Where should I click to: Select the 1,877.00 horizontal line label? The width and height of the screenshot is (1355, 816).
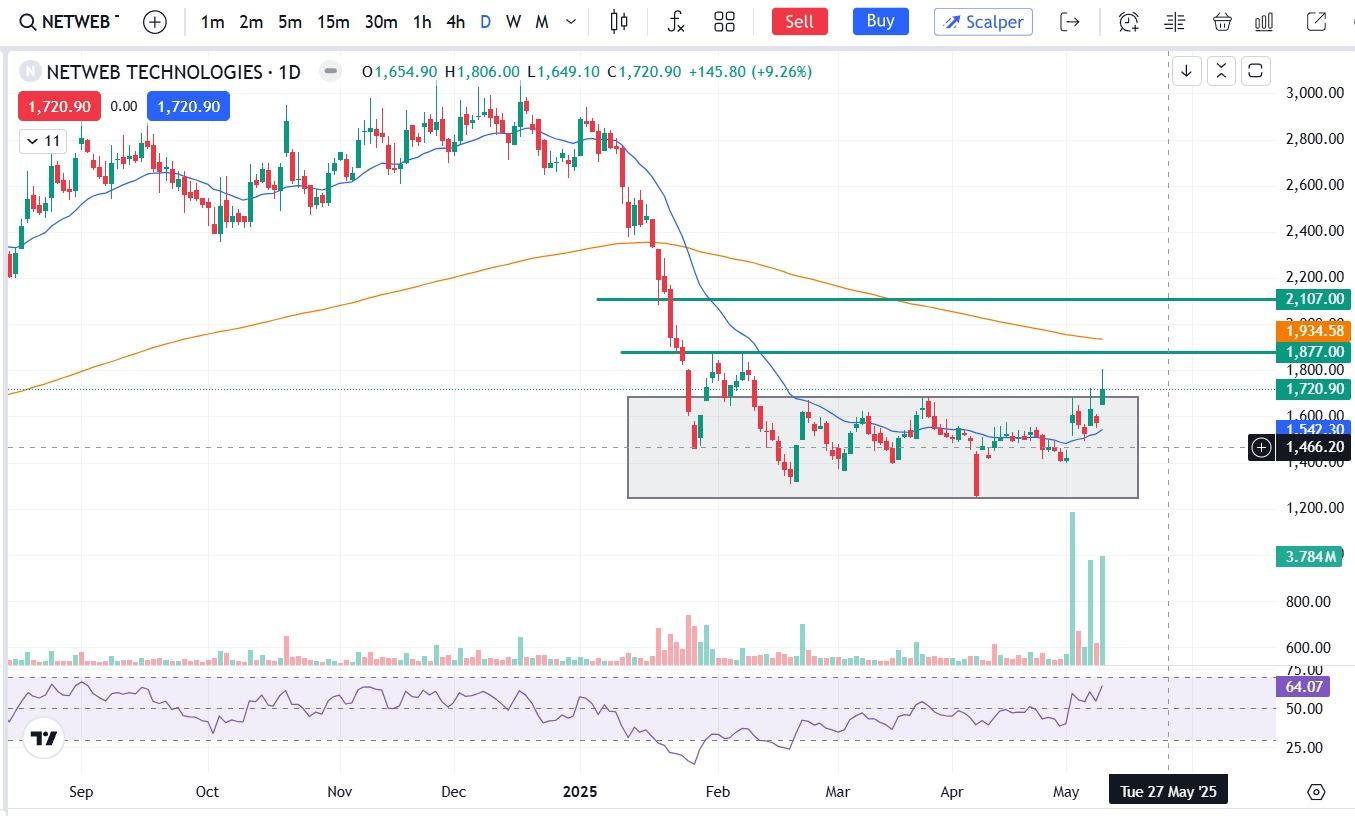point(1312,352)
